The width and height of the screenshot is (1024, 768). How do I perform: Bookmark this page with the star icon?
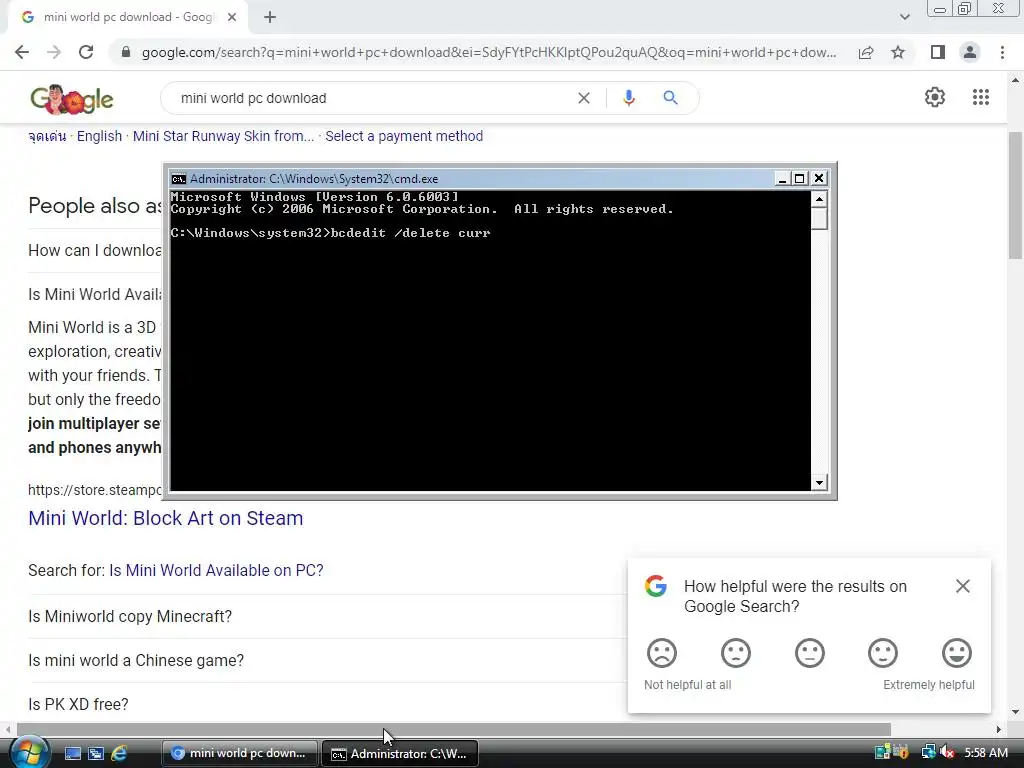point(898,52)
